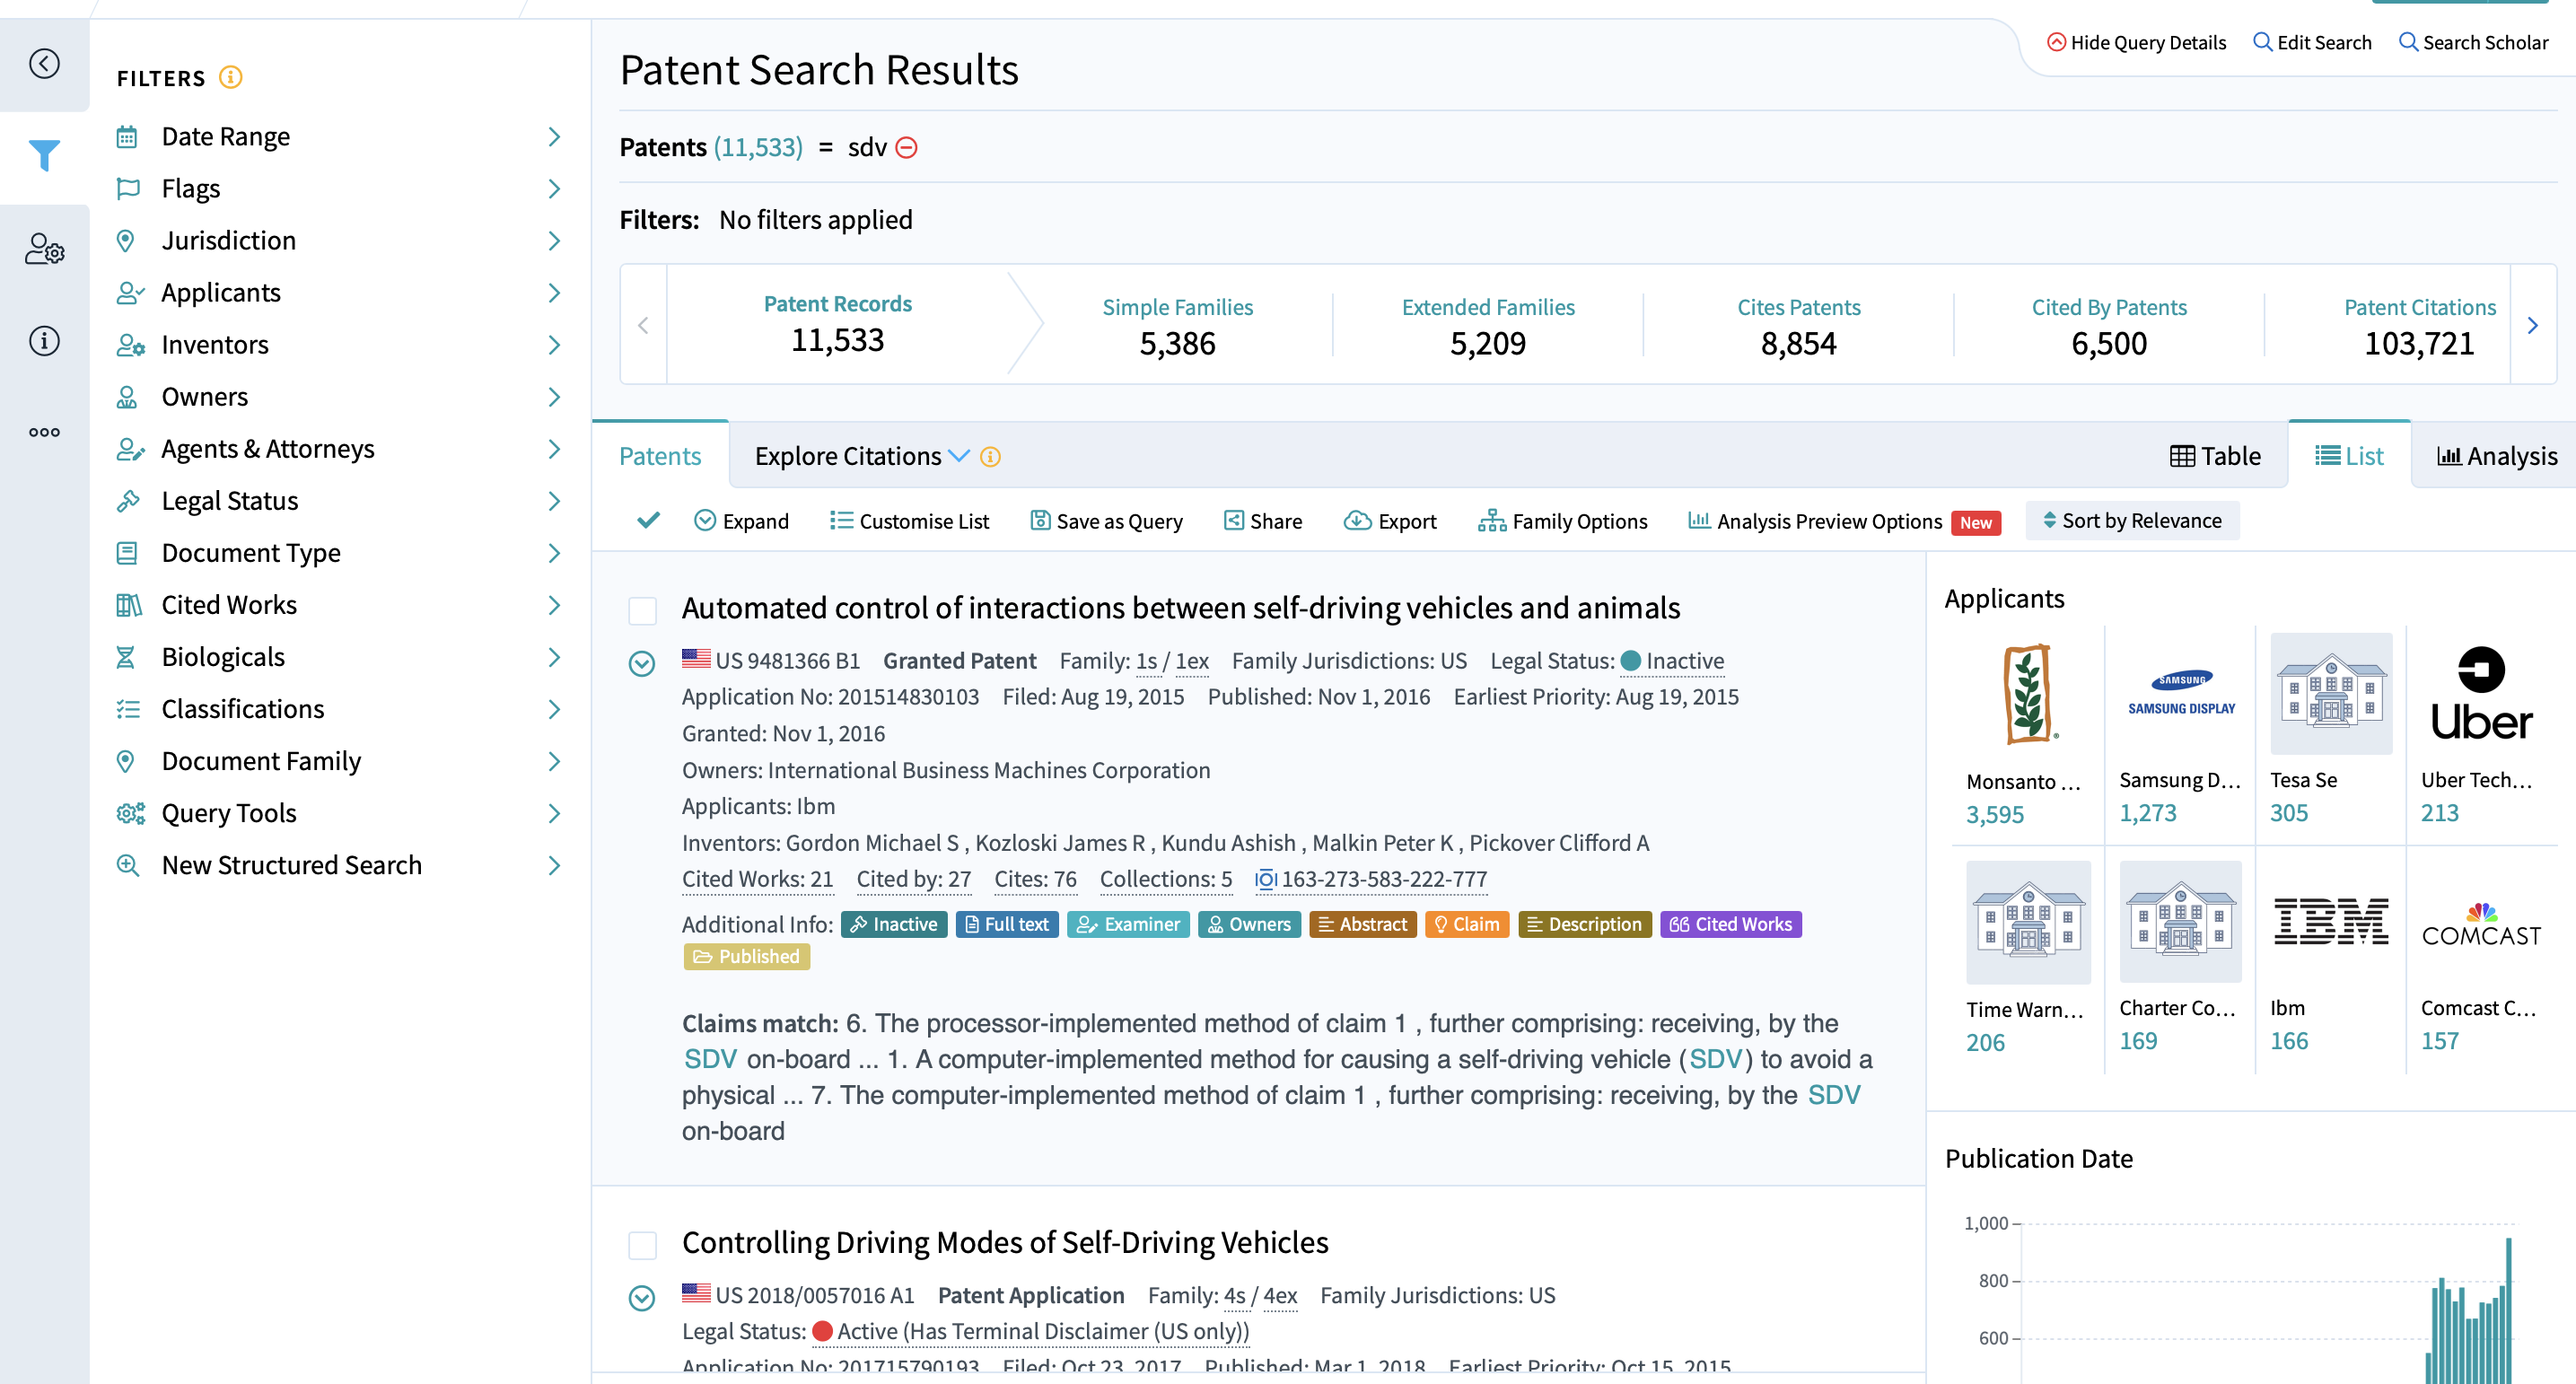Screen dimensions: 2576x1384
Task: Check the box for first patent result
Action: click(x=642, y=610)
